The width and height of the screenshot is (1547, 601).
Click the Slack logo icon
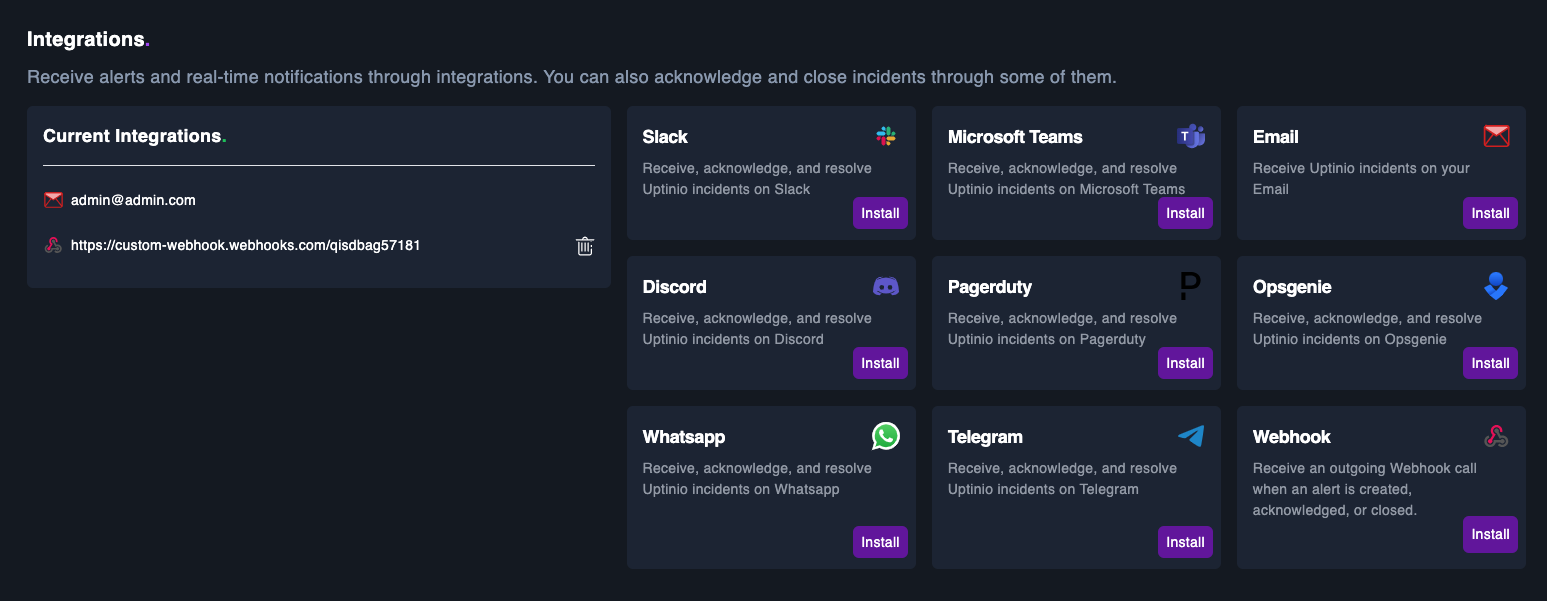tap(886, 136)
